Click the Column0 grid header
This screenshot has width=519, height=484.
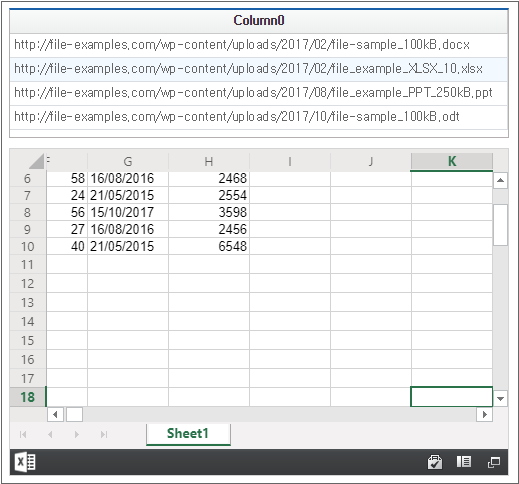click(x=259, y=21)
